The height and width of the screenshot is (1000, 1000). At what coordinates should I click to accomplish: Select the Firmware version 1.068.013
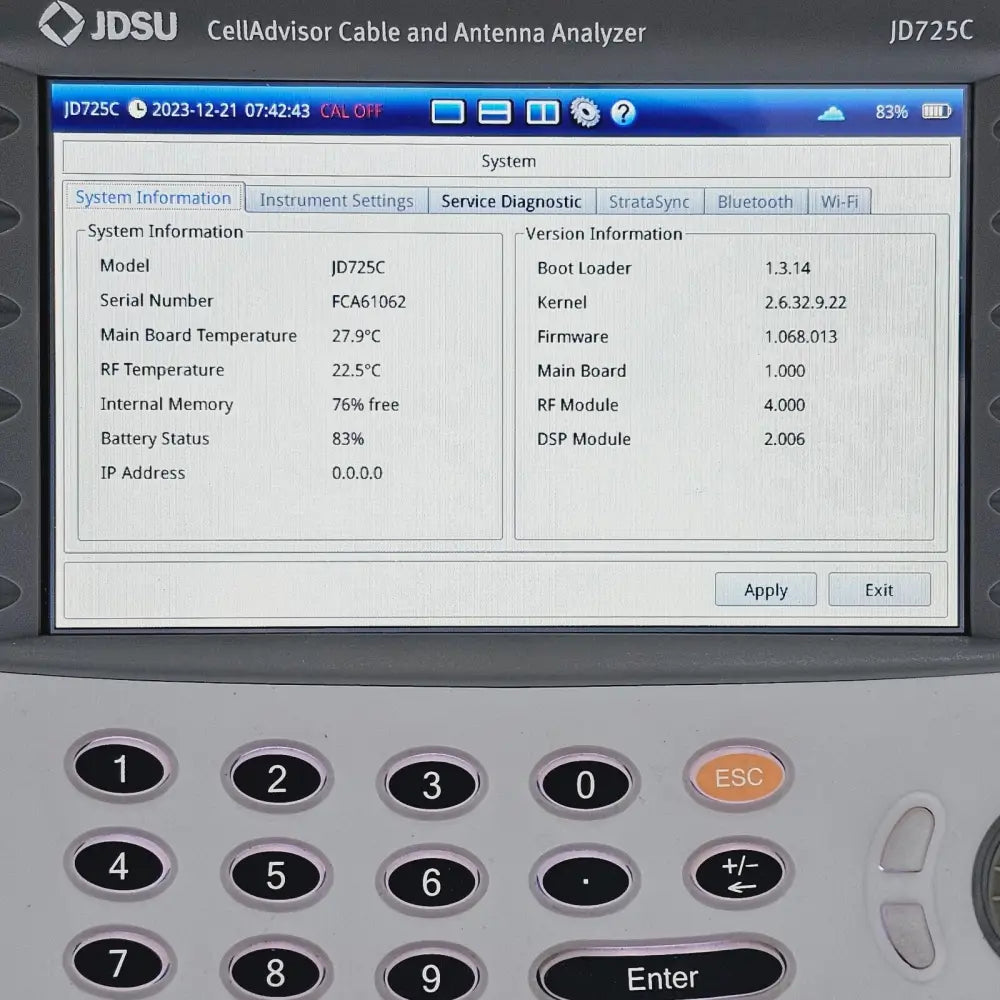[801, 336]
